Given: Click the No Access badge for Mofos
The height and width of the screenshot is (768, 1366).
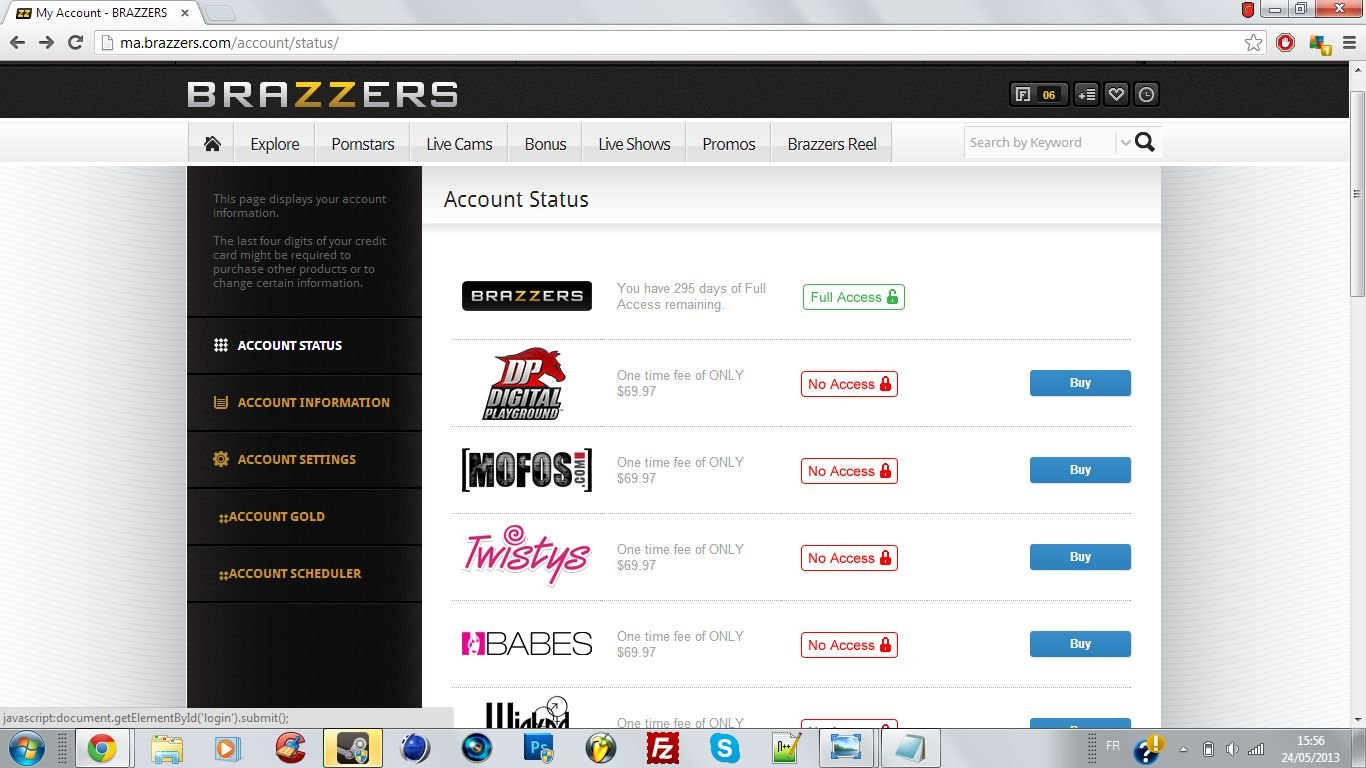Looking at the screenshot, I should click(x=849, y=471).
